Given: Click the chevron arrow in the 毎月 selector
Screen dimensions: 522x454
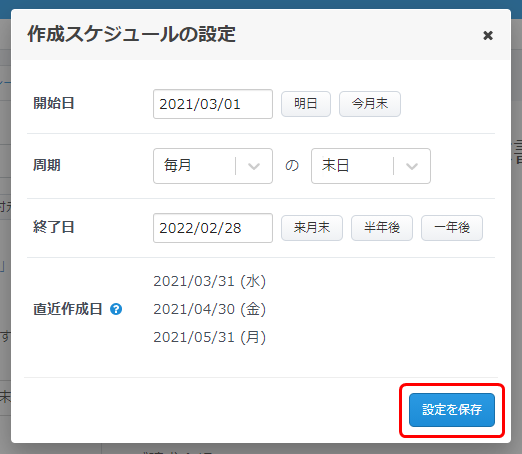Looking at the screenshot, I should click(254, 166).
